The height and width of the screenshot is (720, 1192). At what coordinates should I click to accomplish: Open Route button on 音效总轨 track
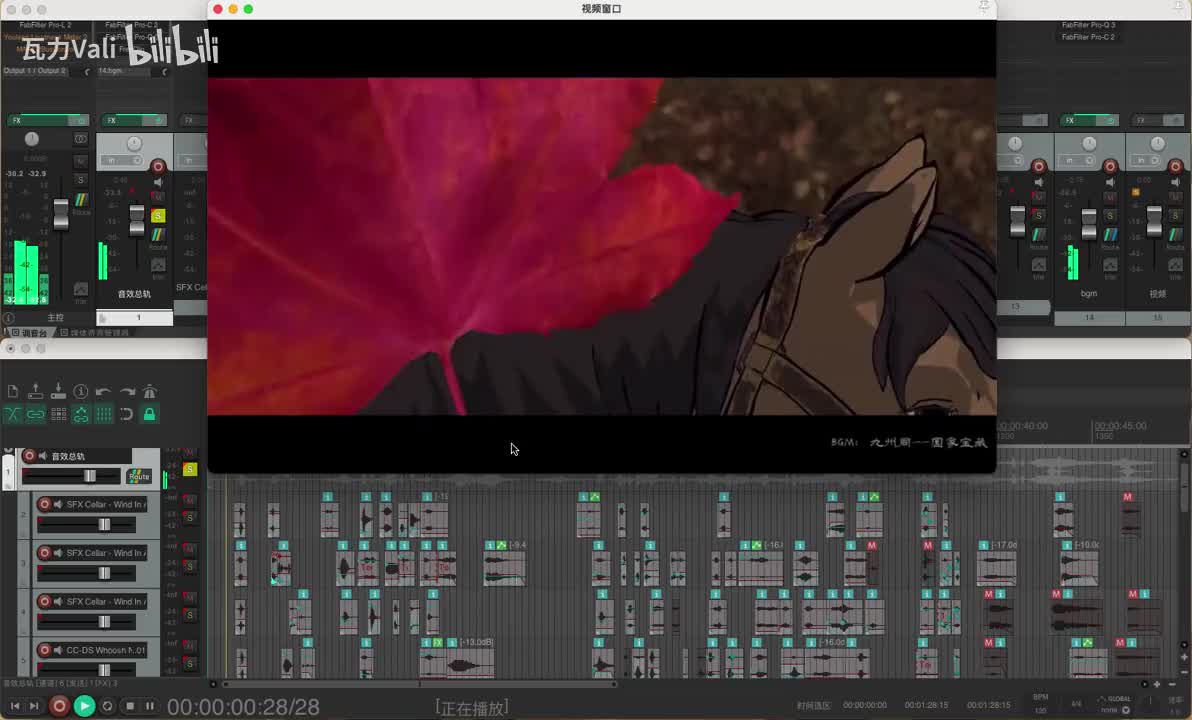coord(139,476)
